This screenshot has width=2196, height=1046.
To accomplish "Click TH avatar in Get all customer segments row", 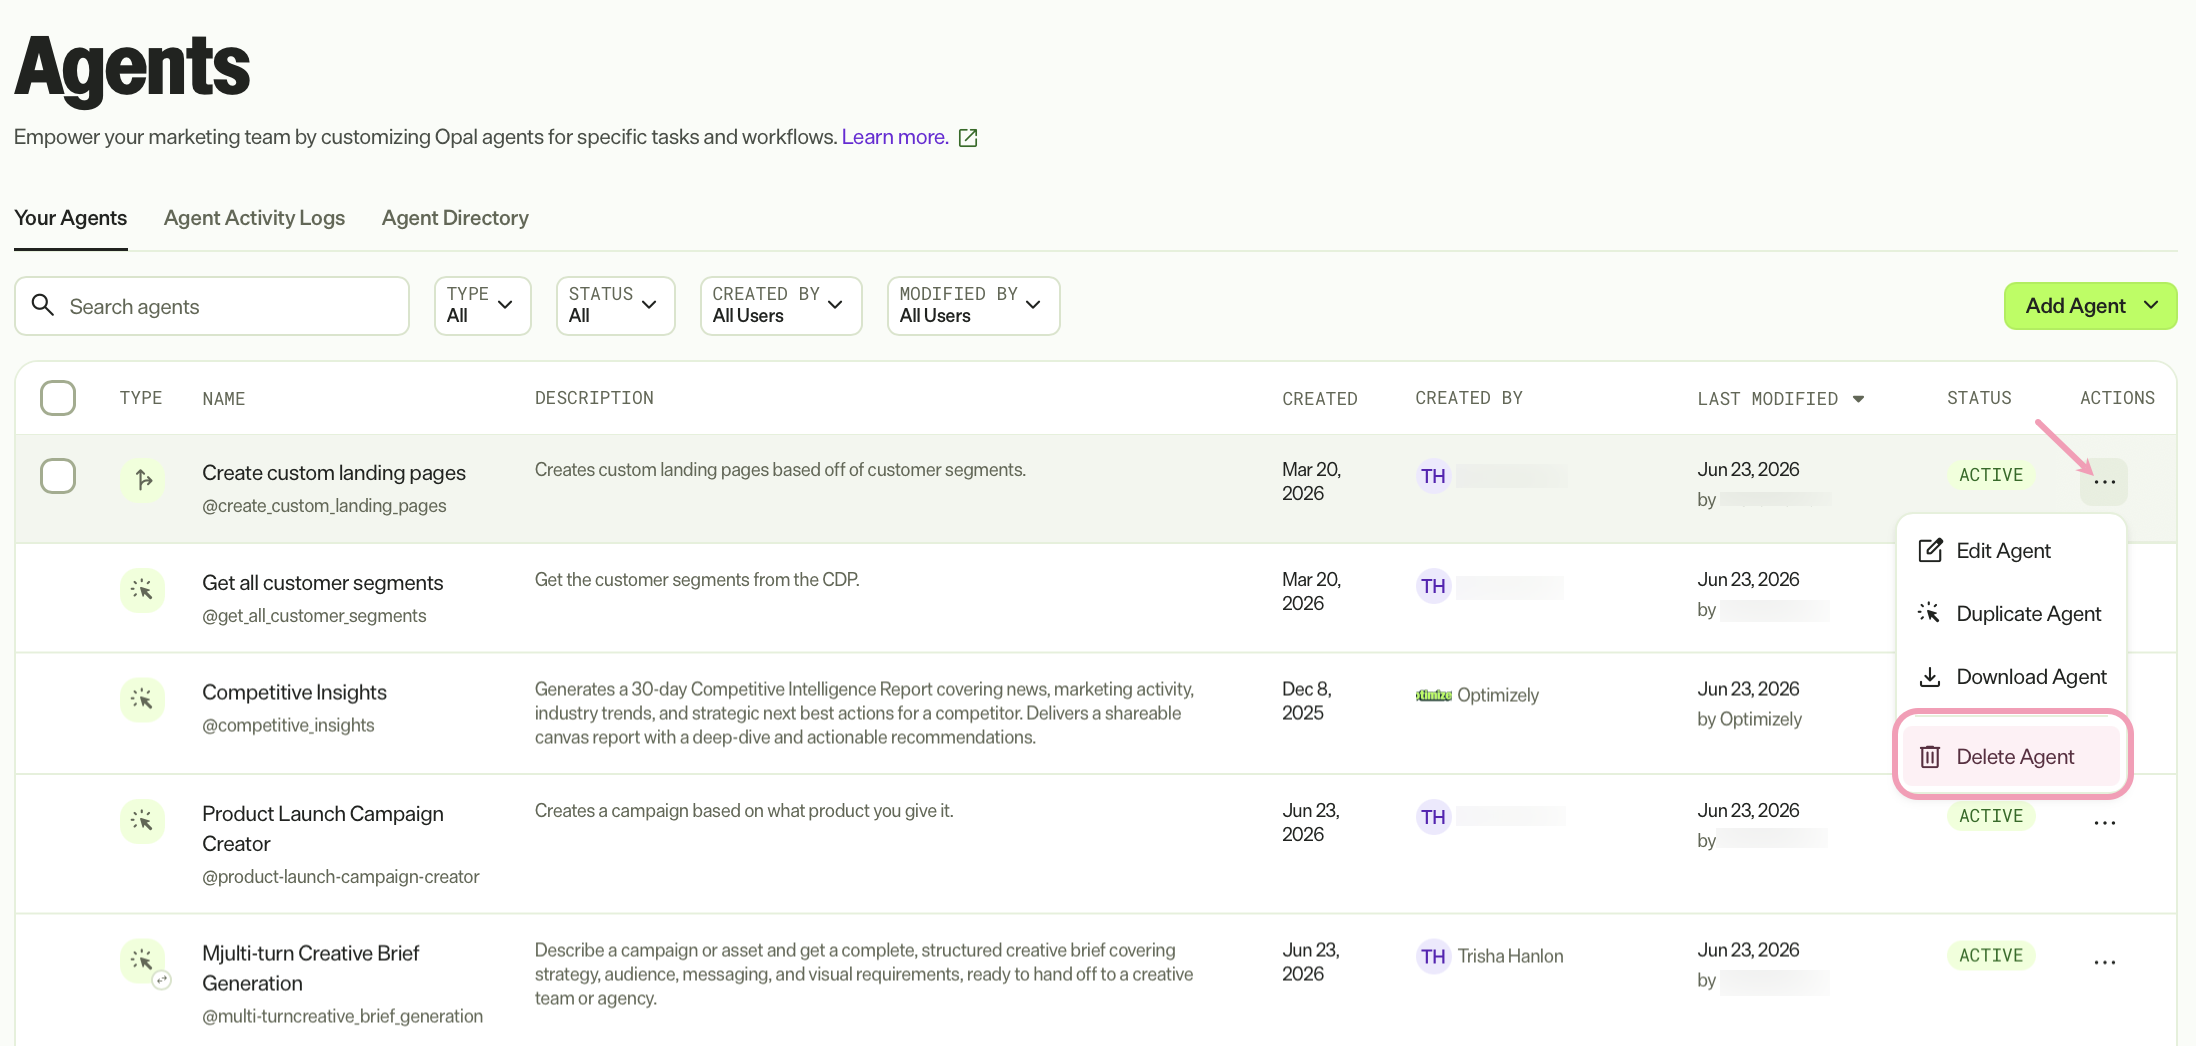I will pos(1433,586).
